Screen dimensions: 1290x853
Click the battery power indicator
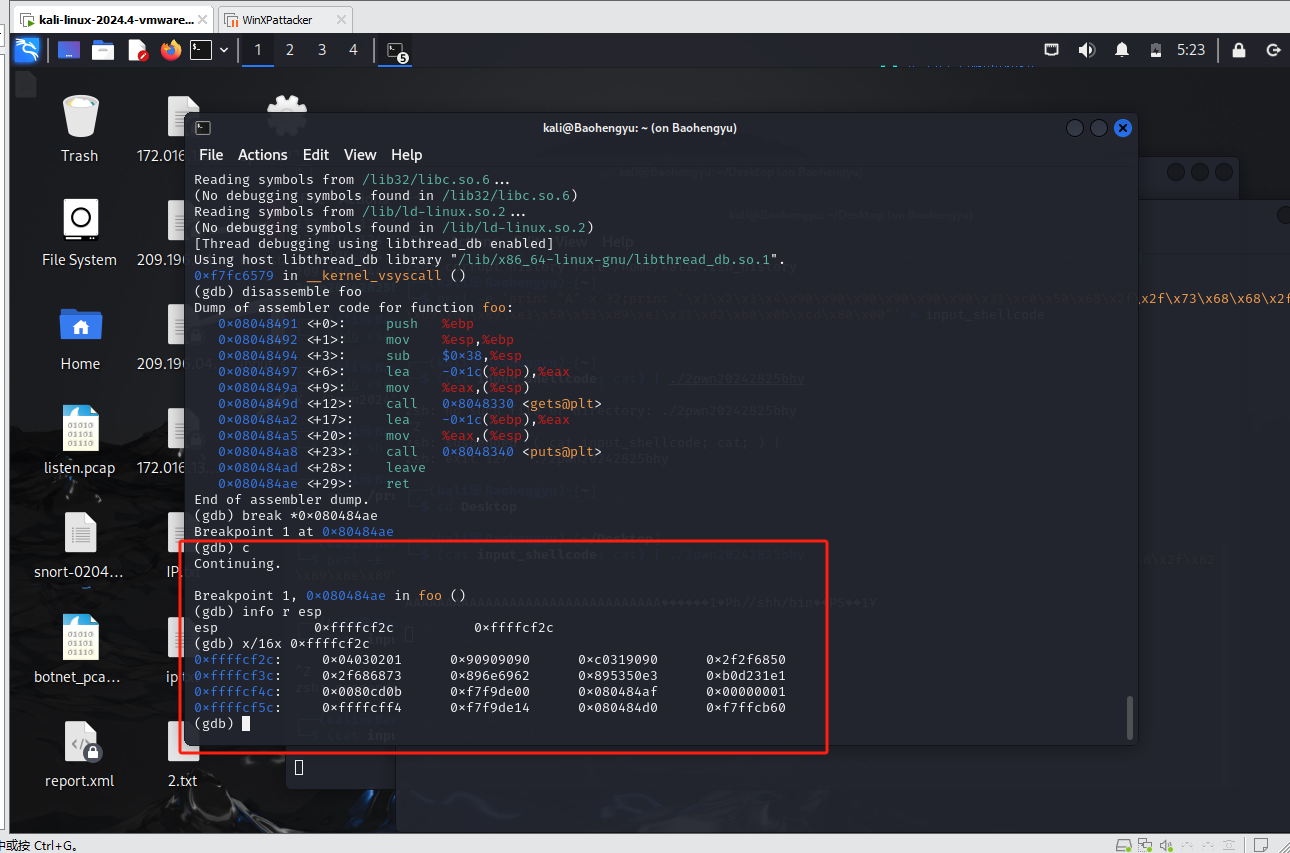(1155, 50)
